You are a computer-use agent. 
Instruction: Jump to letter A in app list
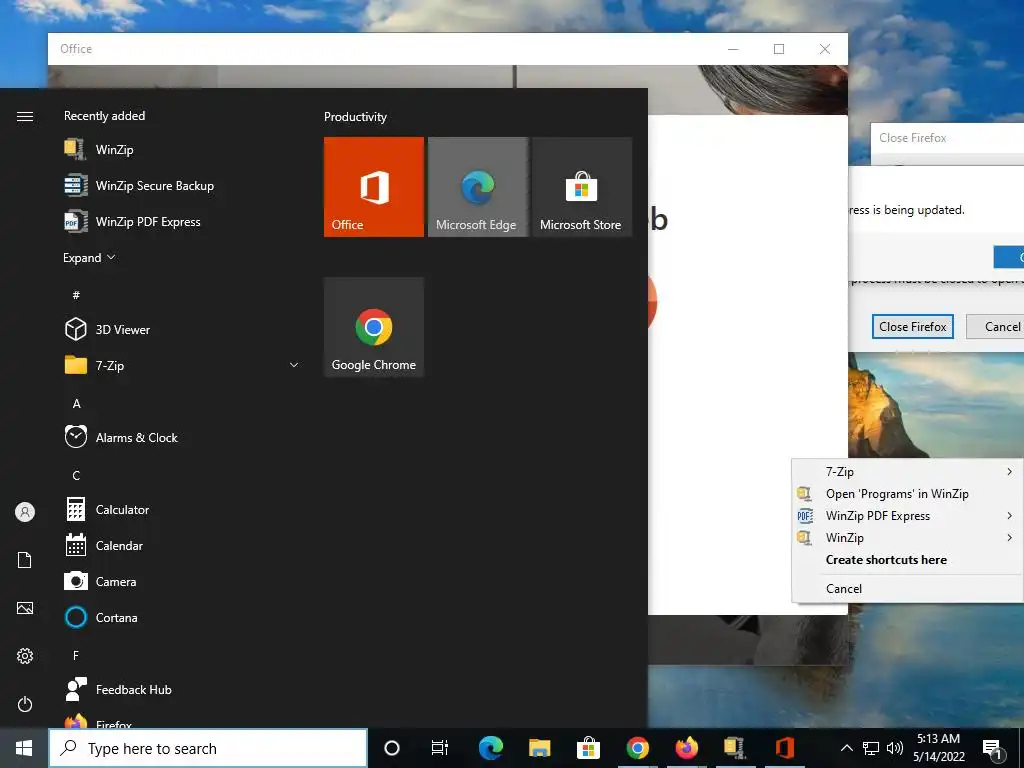coord(76,404)
